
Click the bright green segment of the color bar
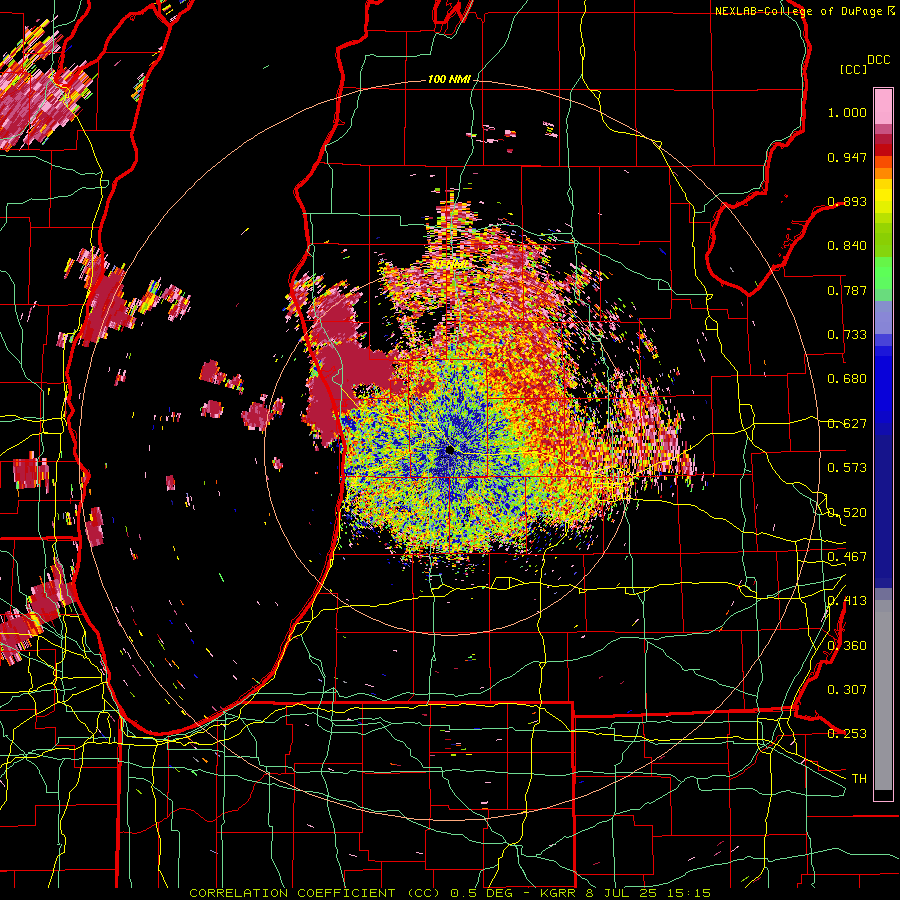[x=883, y=273]
